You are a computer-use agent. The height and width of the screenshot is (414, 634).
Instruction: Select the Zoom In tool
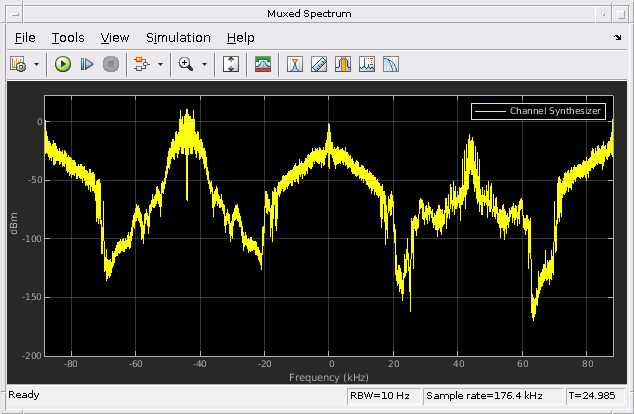pos(186,64)
